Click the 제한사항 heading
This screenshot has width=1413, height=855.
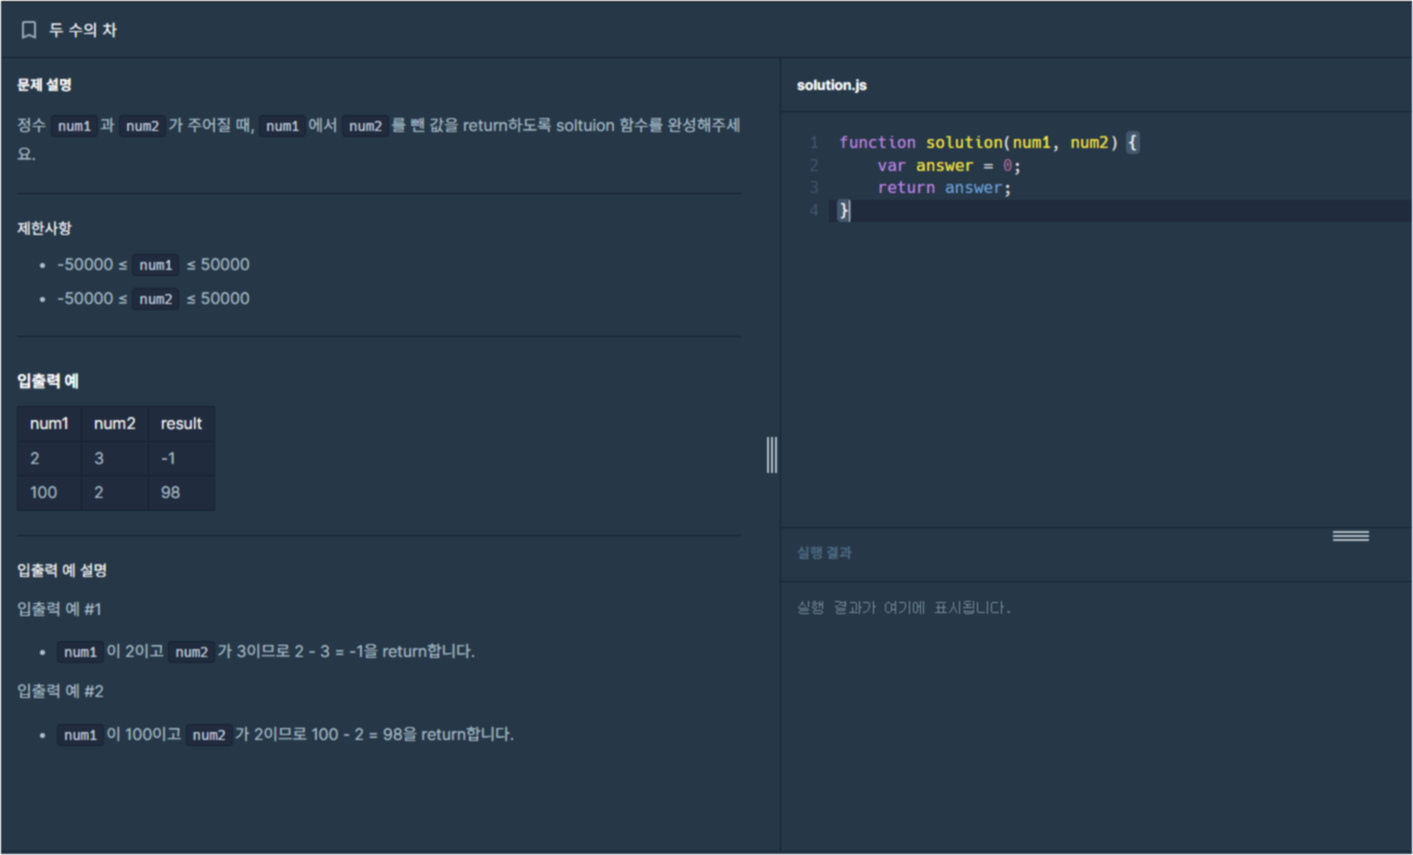(44, 228)
